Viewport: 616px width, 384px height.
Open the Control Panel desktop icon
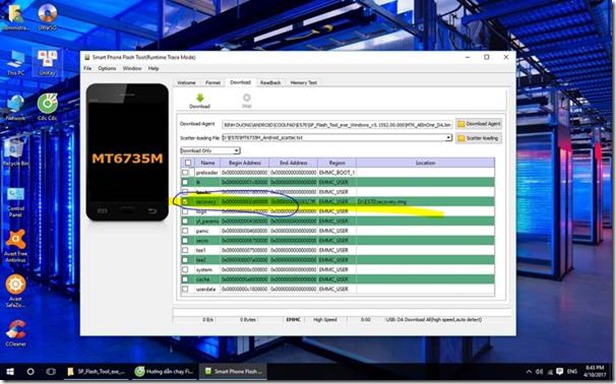(15, 202)
